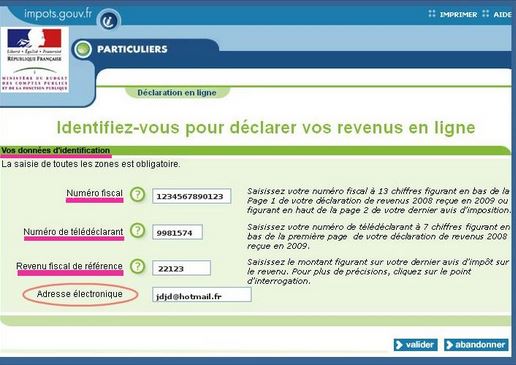This screenshot has height=365, width=516.
Task: Open the AIDE link
Action: pos(502,15)
